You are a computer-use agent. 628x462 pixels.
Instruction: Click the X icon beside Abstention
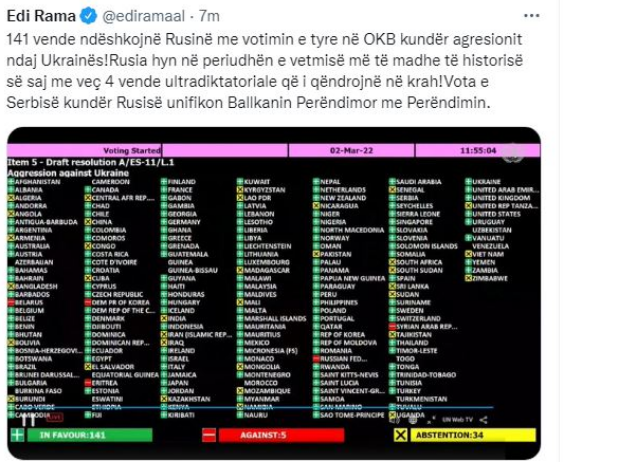(400, 435)
